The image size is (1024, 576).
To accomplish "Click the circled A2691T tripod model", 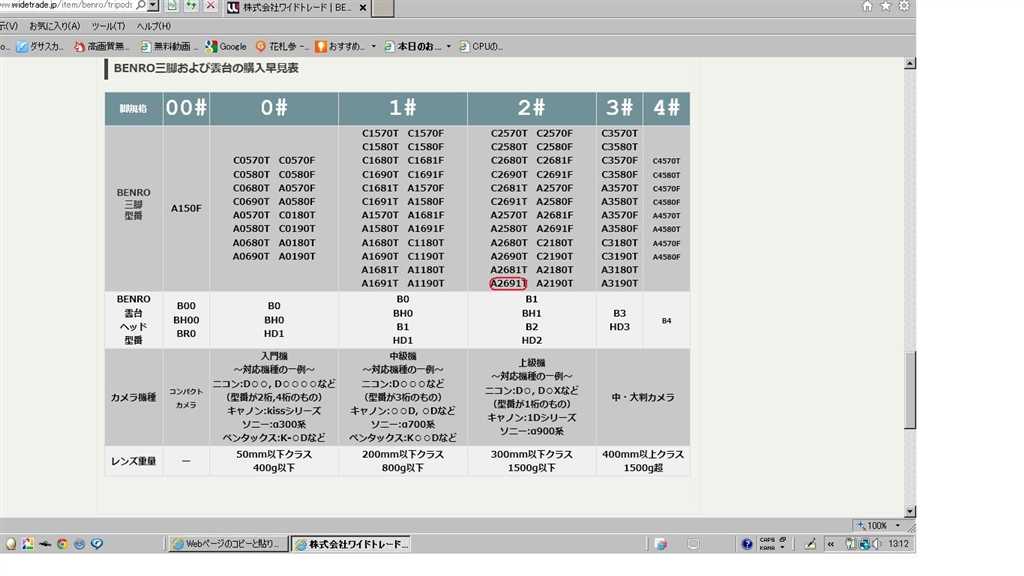I will coord(508,283).
